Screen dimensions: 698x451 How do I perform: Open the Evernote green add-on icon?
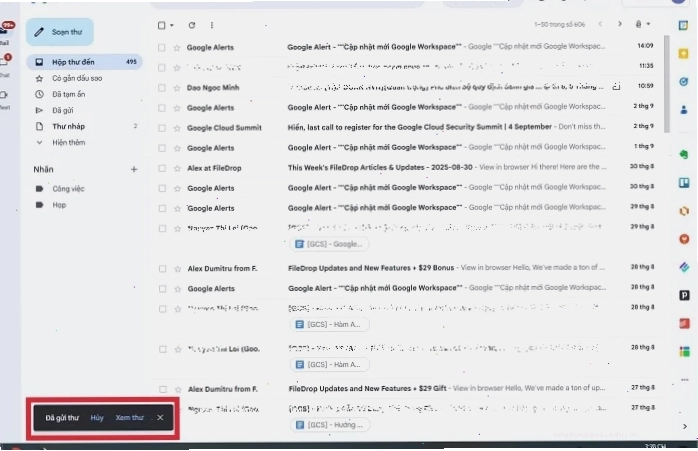pyautogui.click(x=684, y=154)
